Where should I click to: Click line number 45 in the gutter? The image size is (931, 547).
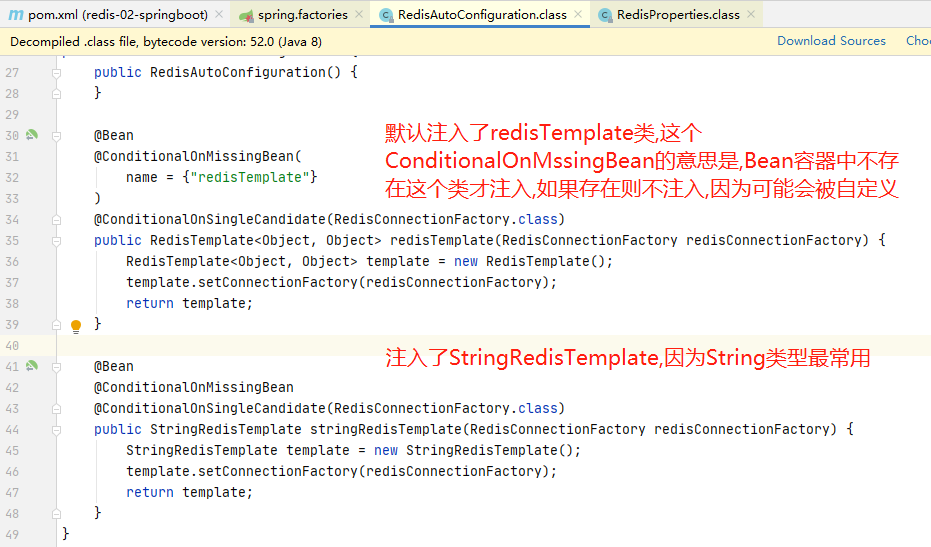[12, 451]
